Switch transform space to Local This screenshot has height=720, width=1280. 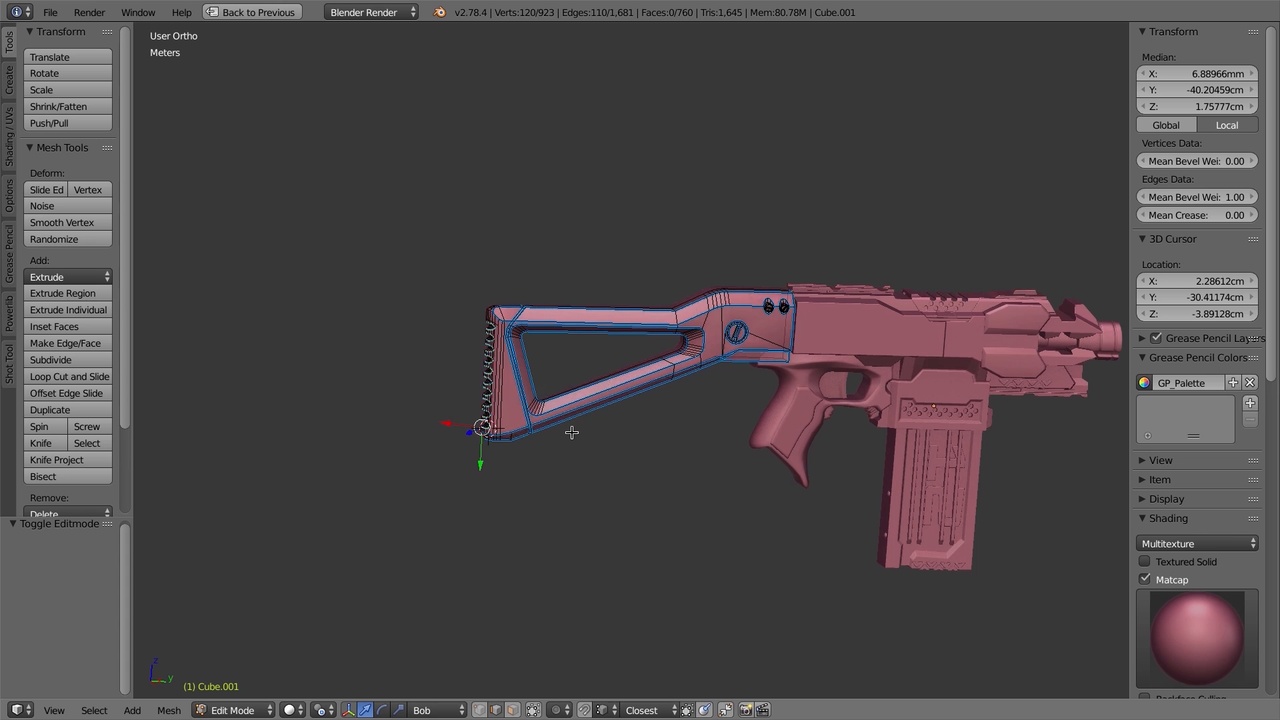(x=1227, y=125)
